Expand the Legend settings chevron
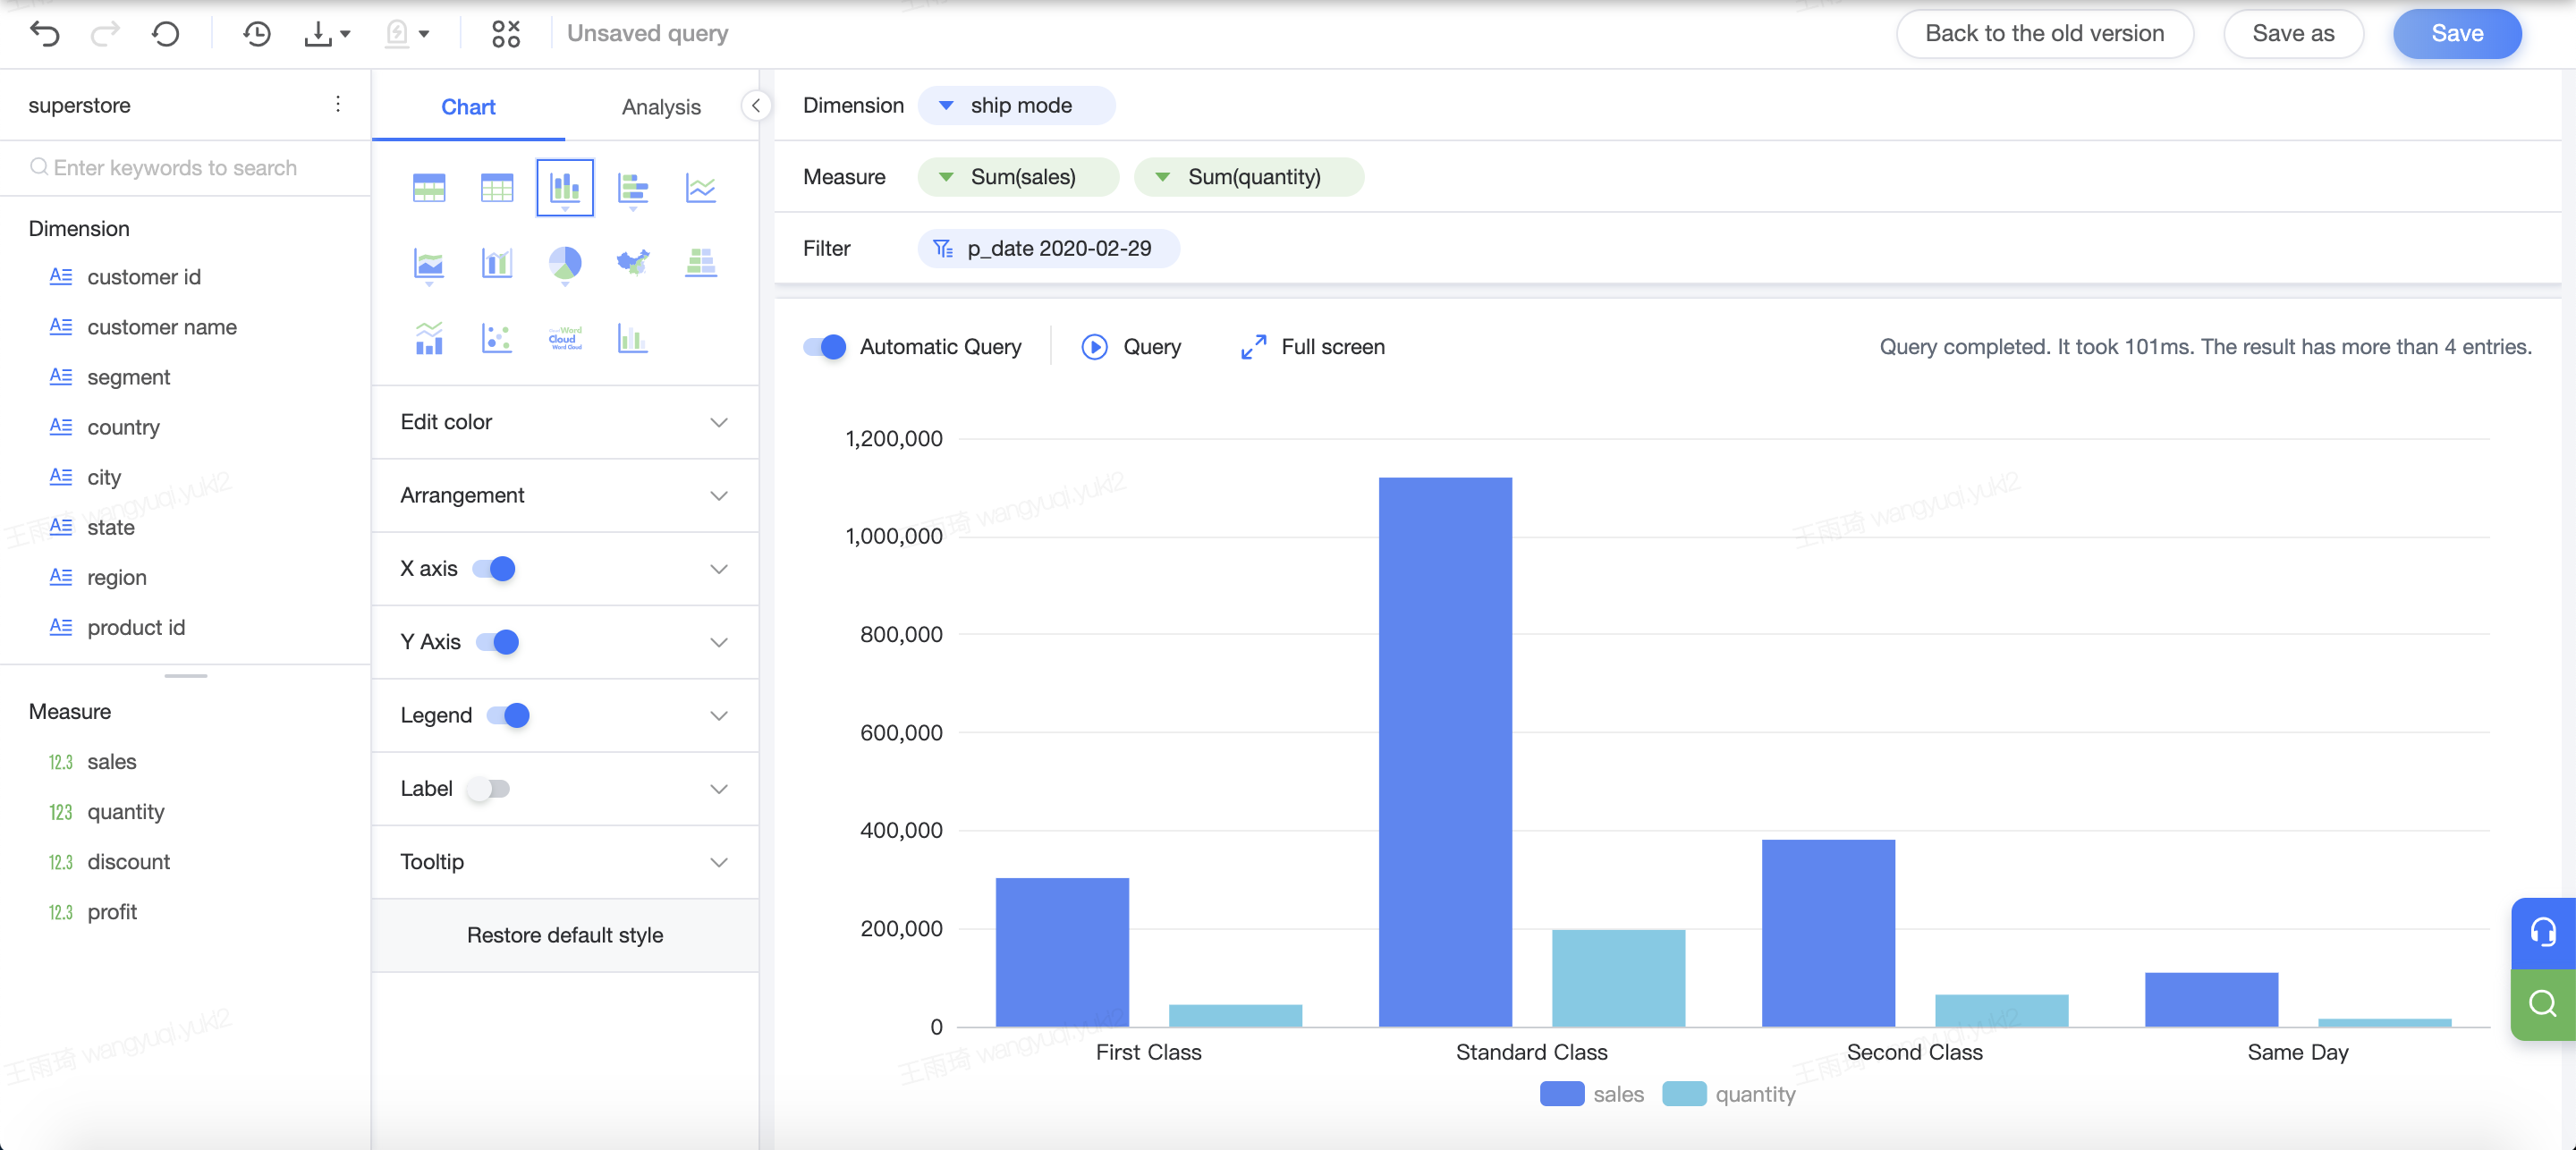 pos(719,715)
